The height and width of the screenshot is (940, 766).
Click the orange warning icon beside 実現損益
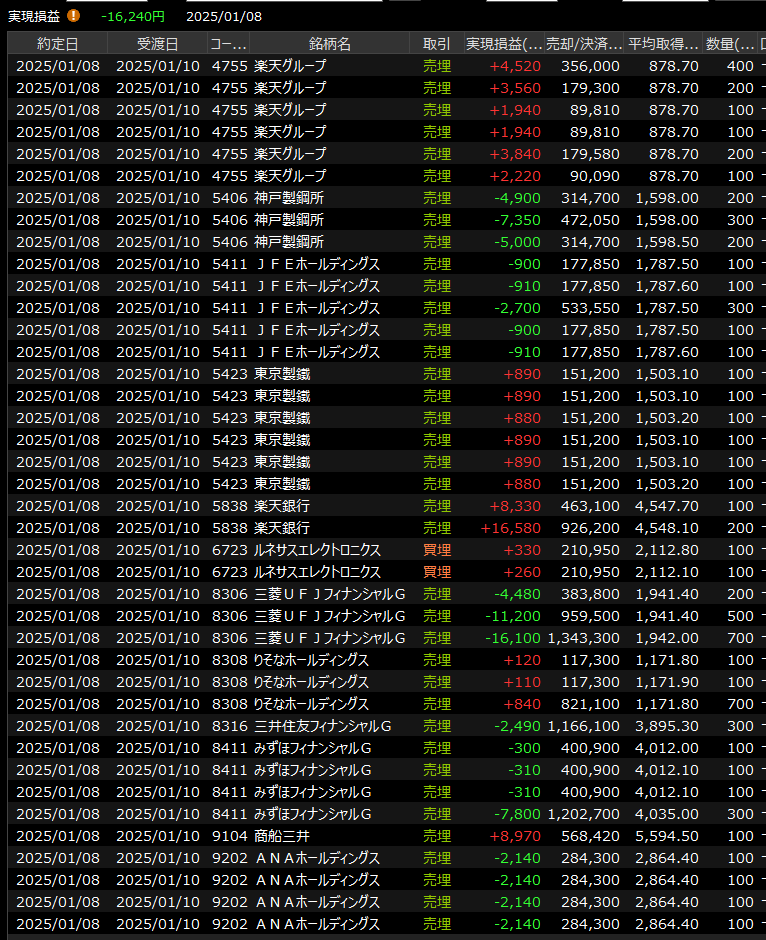(73, 16)
